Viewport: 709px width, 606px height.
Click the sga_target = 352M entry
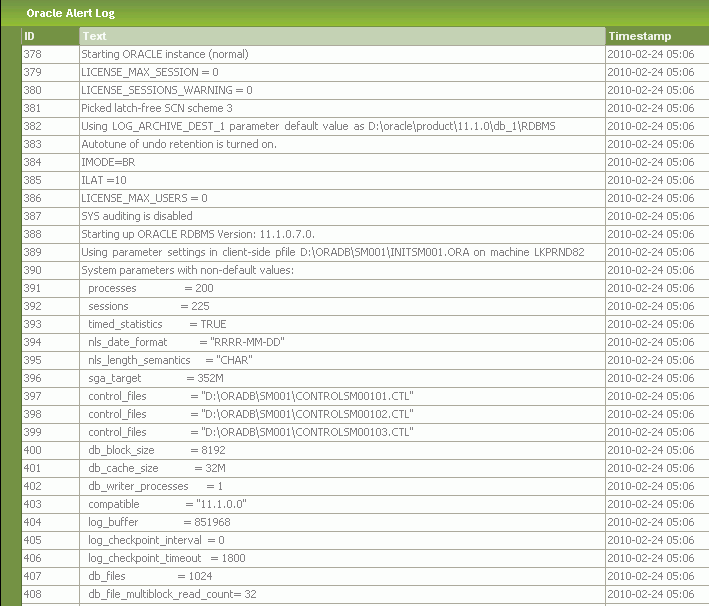[155, 378]
